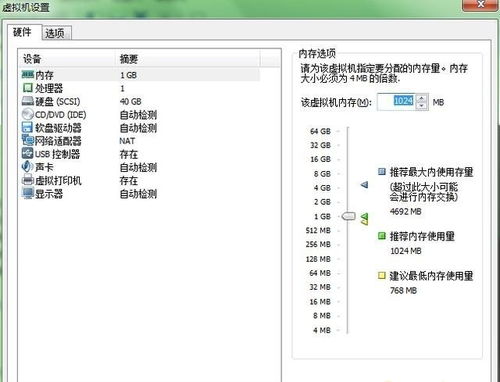
Task: Select the 网络适配器 network adapter icon
Action: 28,140
